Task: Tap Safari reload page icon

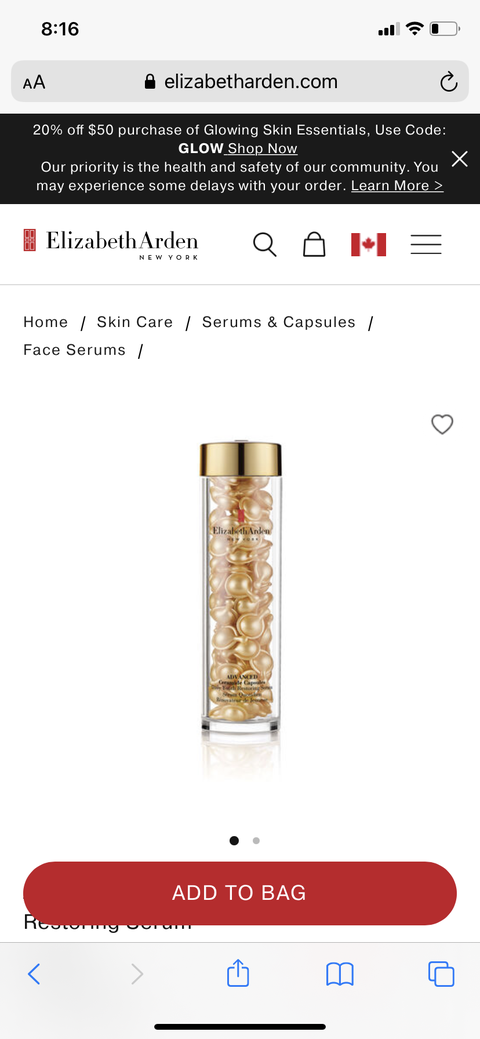Action: (449, 82)
